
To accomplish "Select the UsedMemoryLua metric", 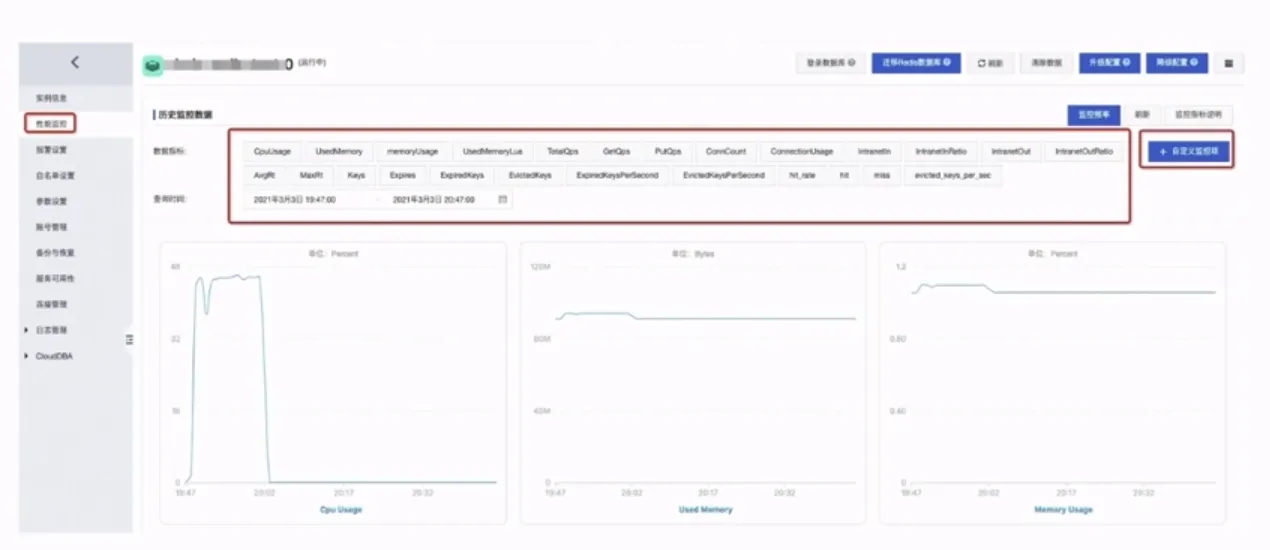I will click(492, 151).
